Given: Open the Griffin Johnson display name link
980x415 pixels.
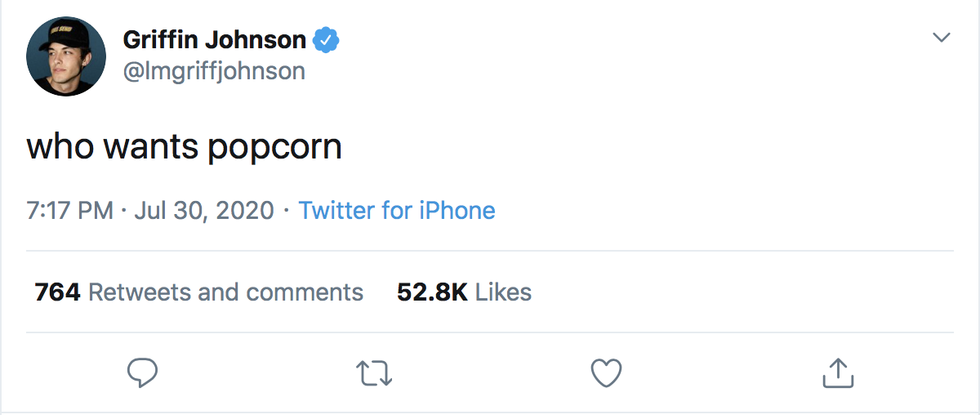Looking at the screenshot, I should [x=214, y=40].
